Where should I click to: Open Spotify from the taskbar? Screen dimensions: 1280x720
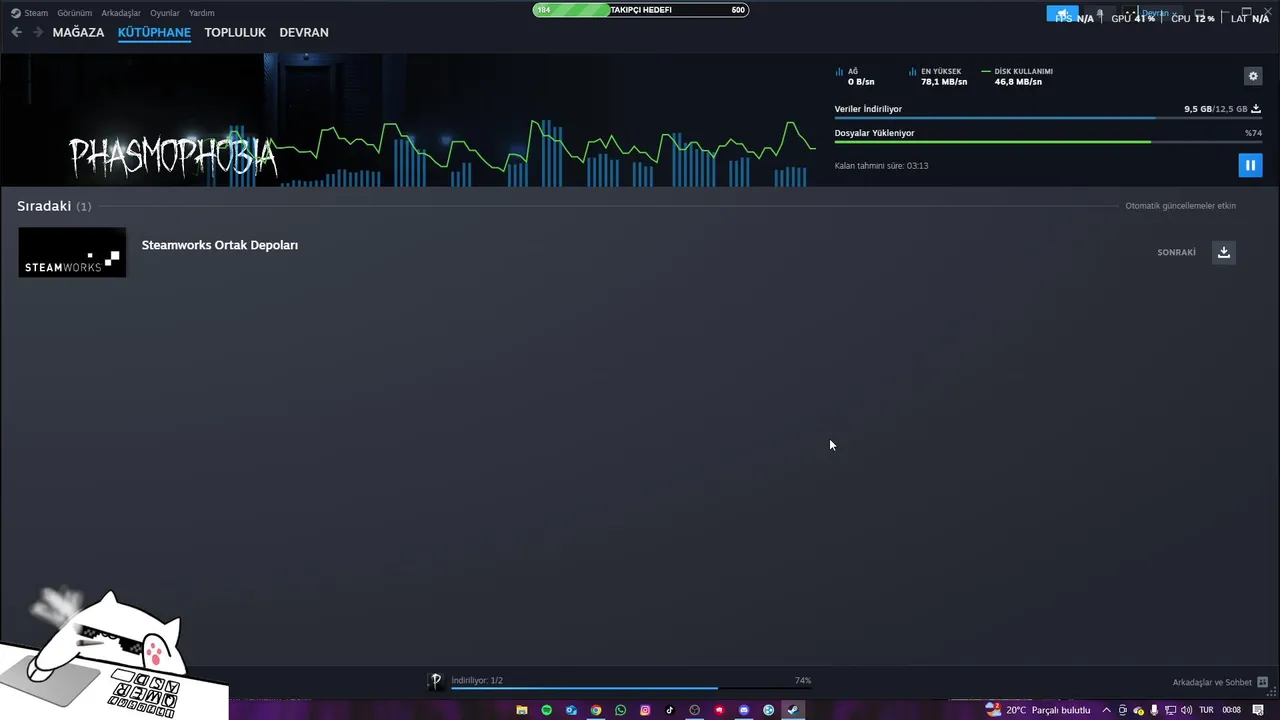tap(547, 710)
